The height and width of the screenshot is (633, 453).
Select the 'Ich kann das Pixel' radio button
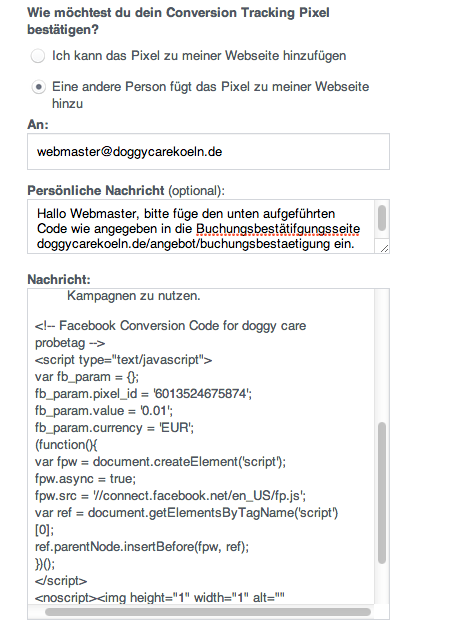click(x=38, y=56)
